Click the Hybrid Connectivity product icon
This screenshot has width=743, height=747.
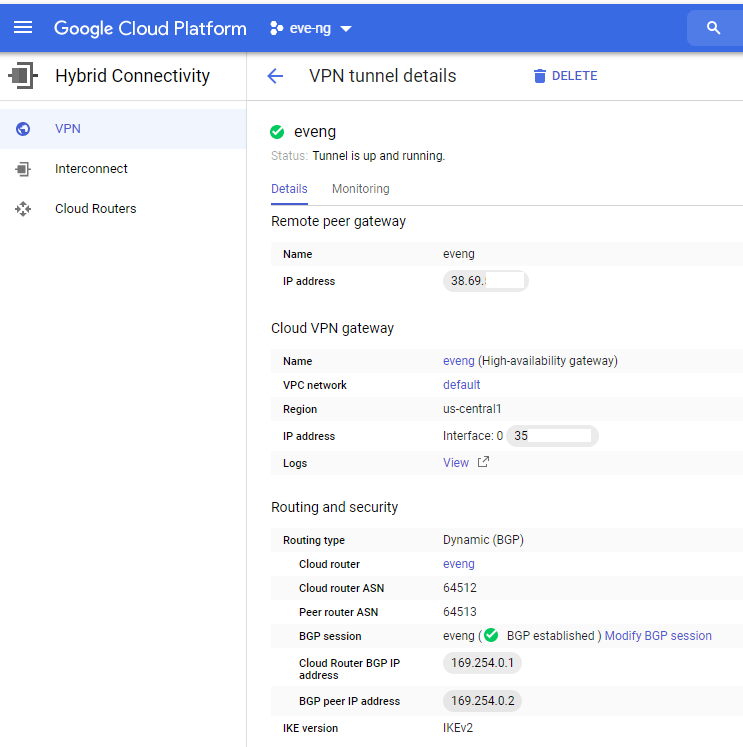23,75
